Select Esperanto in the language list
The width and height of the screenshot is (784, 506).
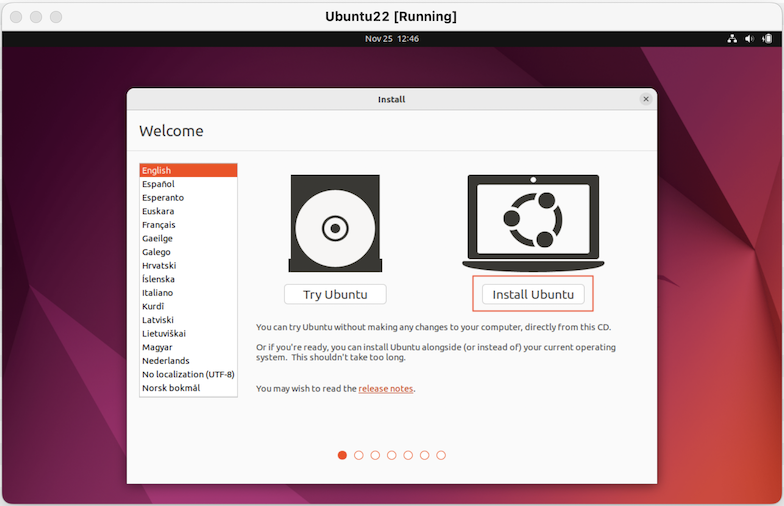(188, 198)
